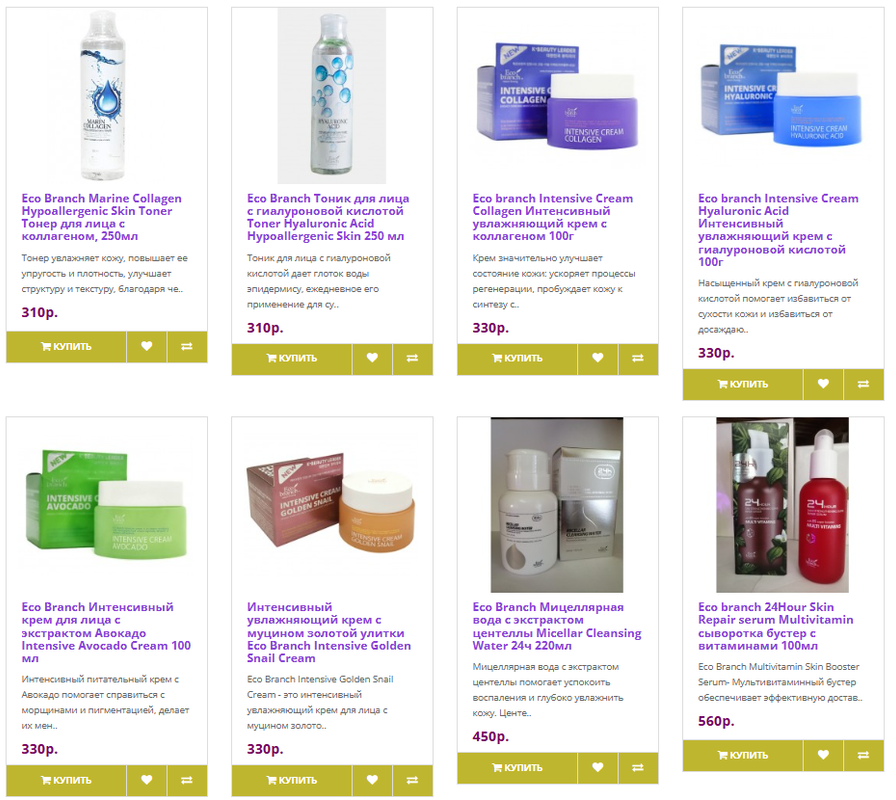Buy the Intensive Avocado Cream
This screenshot has height=800, width=896.
point(66,781)
